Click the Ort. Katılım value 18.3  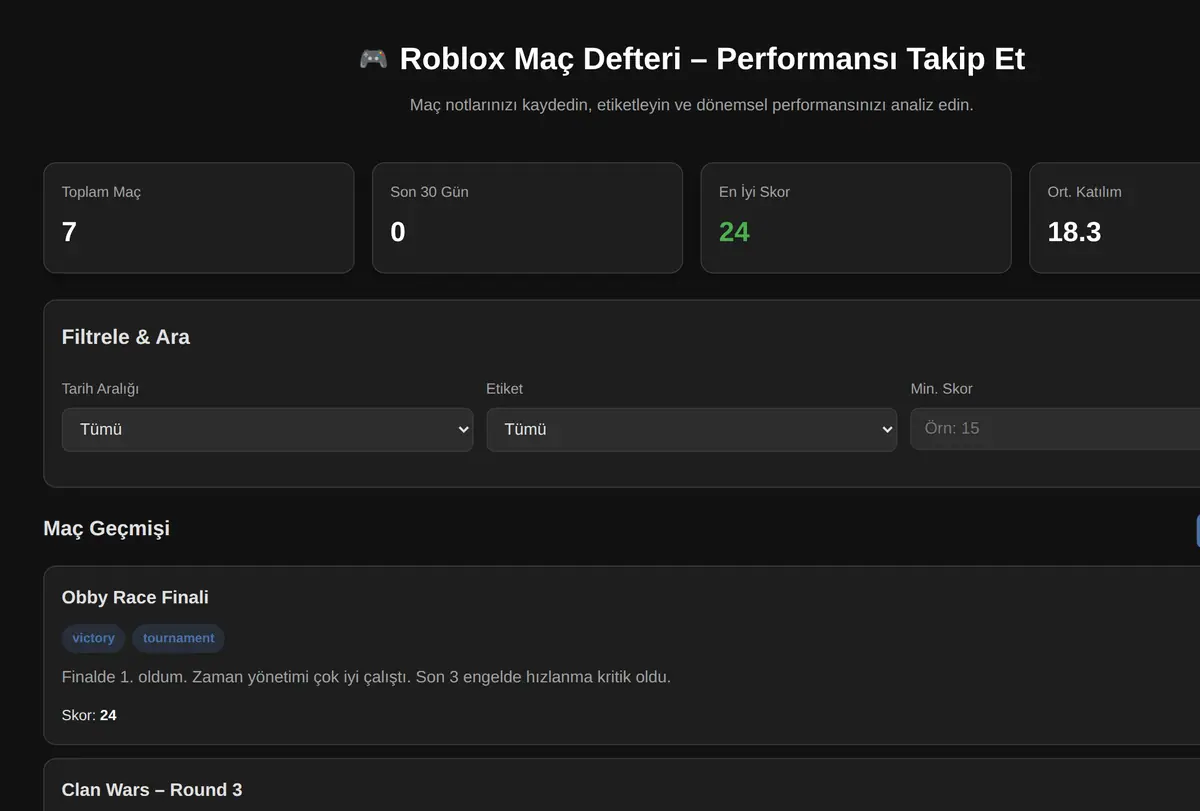click(1074, 232)
